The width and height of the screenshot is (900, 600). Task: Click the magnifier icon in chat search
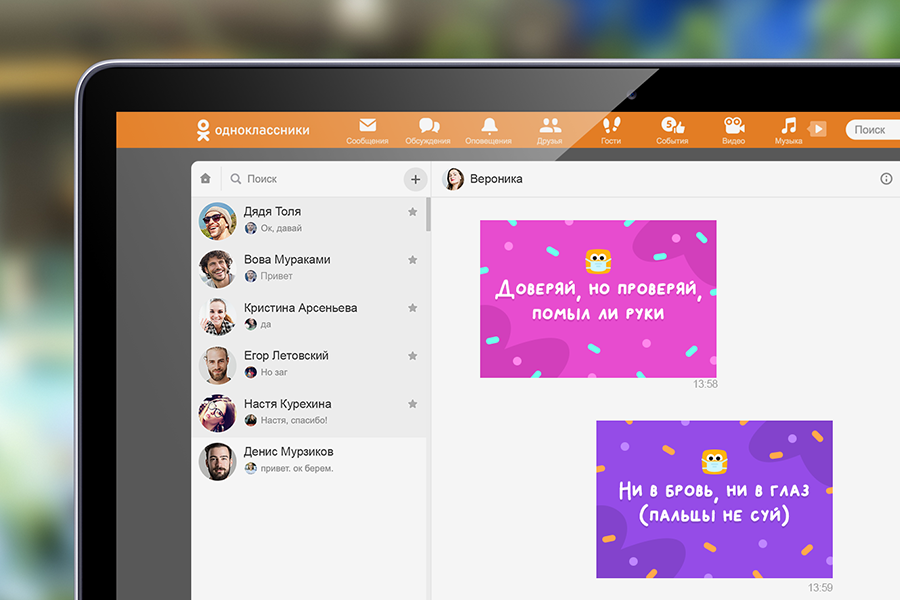coord(235,179)
